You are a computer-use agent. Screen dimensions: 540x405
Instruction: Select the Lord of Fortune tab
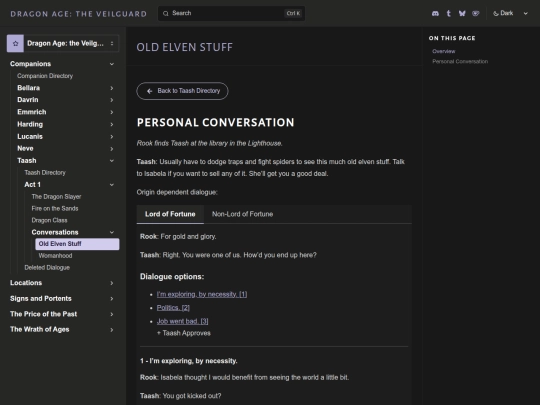pos(170,214)
